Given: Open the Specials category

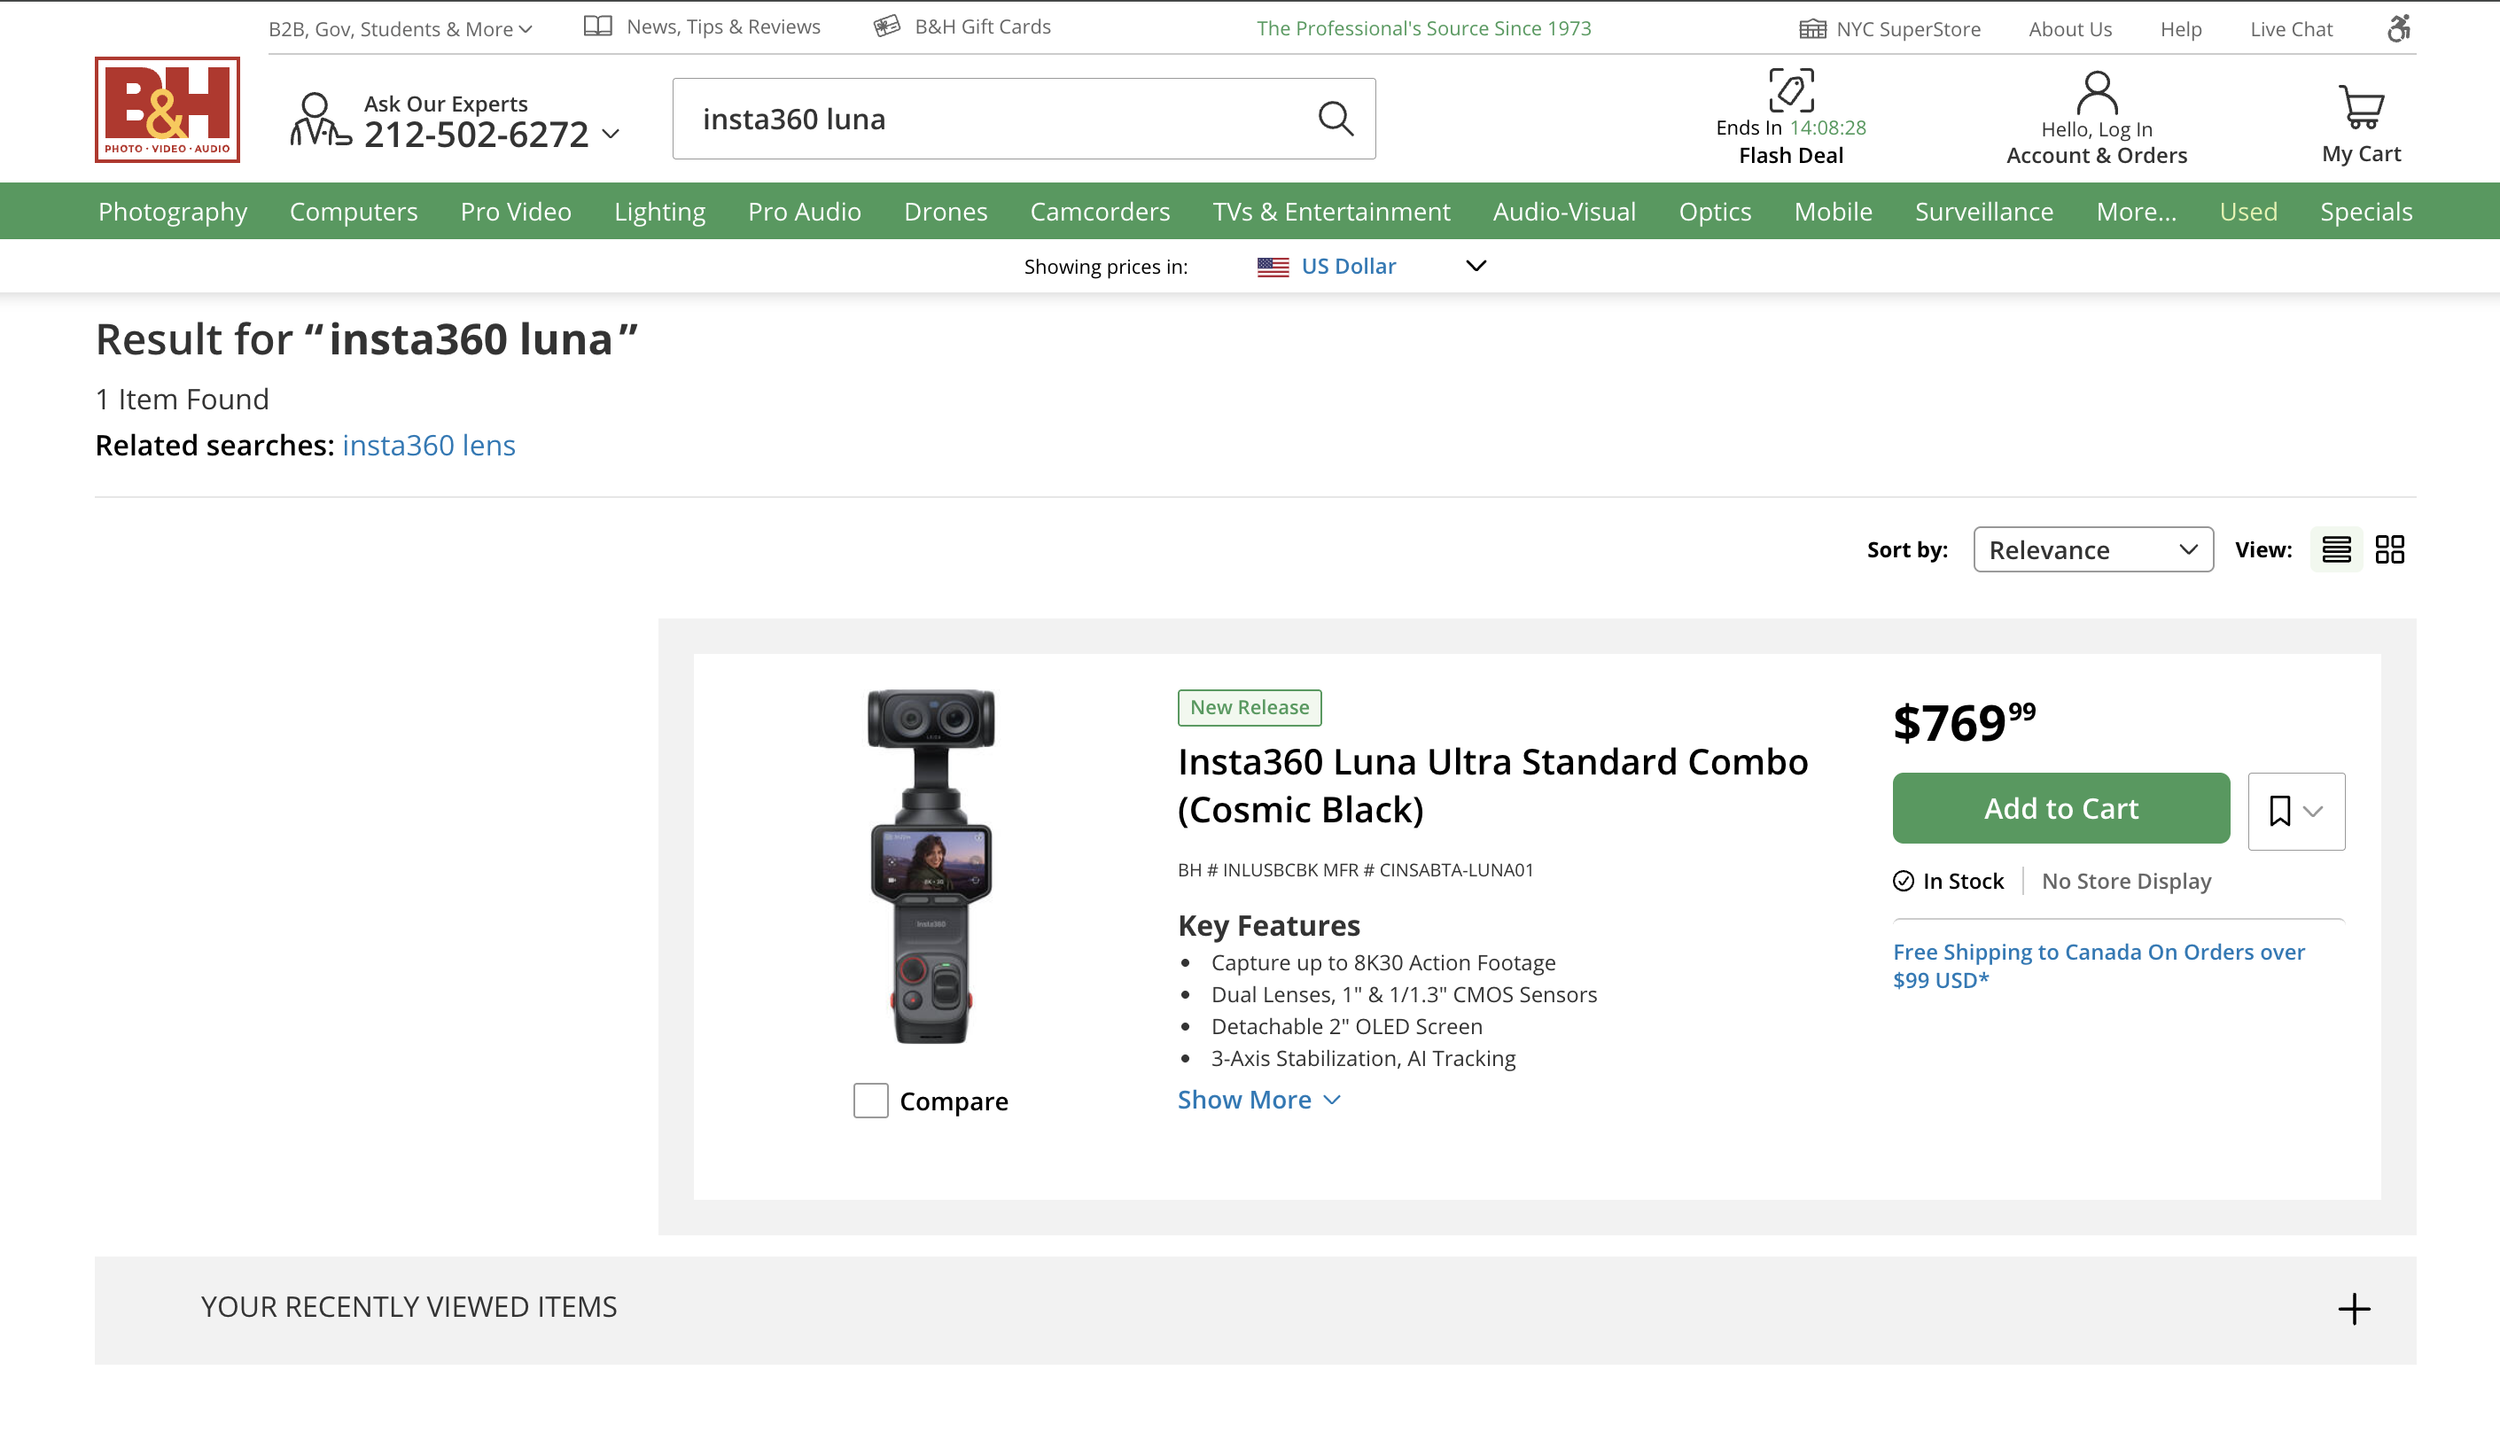Looking at the screenshot, I should click(2366, 212).
